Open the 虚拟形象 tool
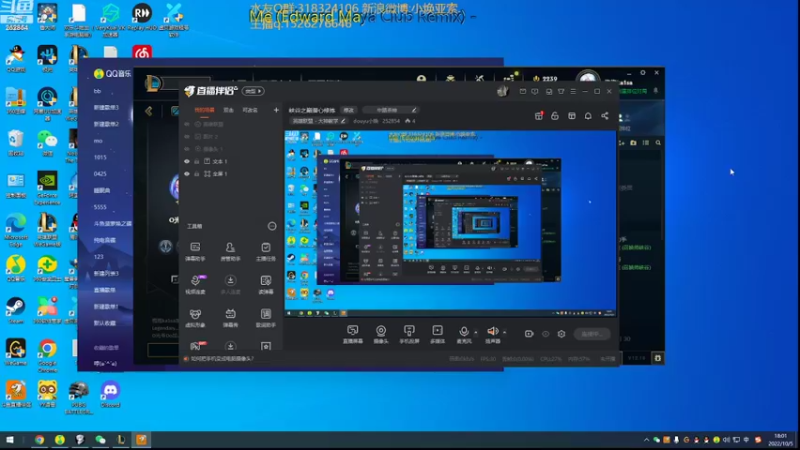 tap(195, 318)
